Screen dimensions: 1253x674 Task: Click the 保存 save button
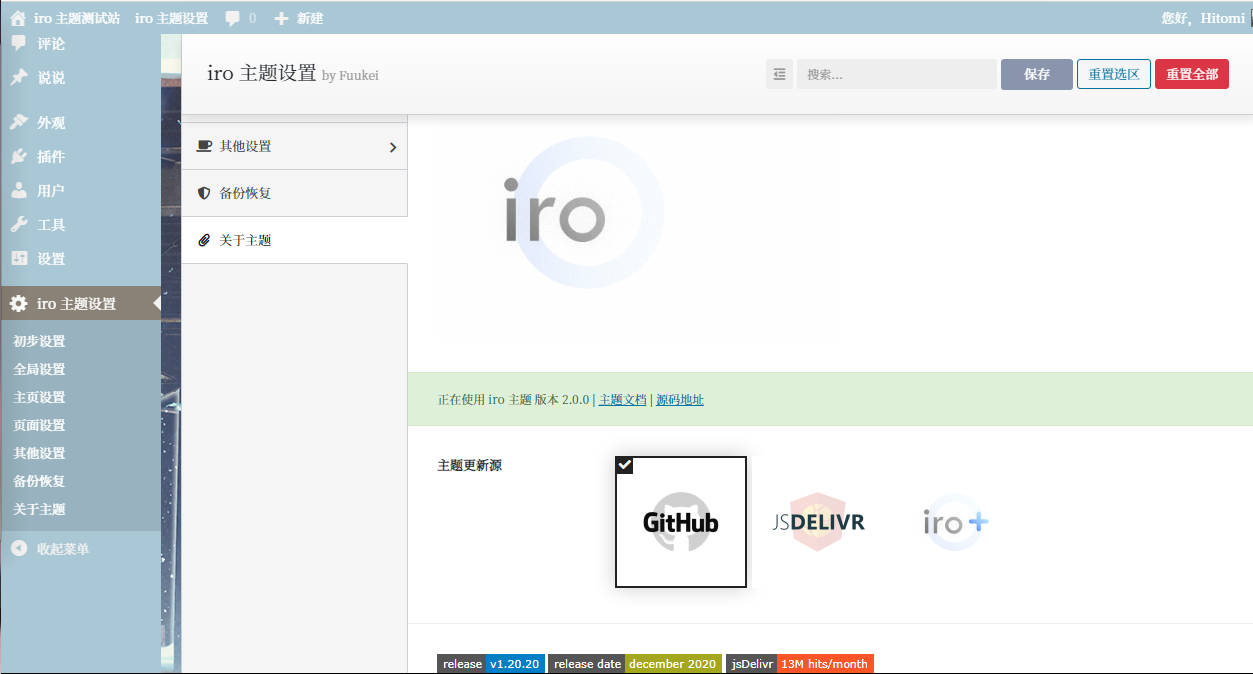point(1037,74)
